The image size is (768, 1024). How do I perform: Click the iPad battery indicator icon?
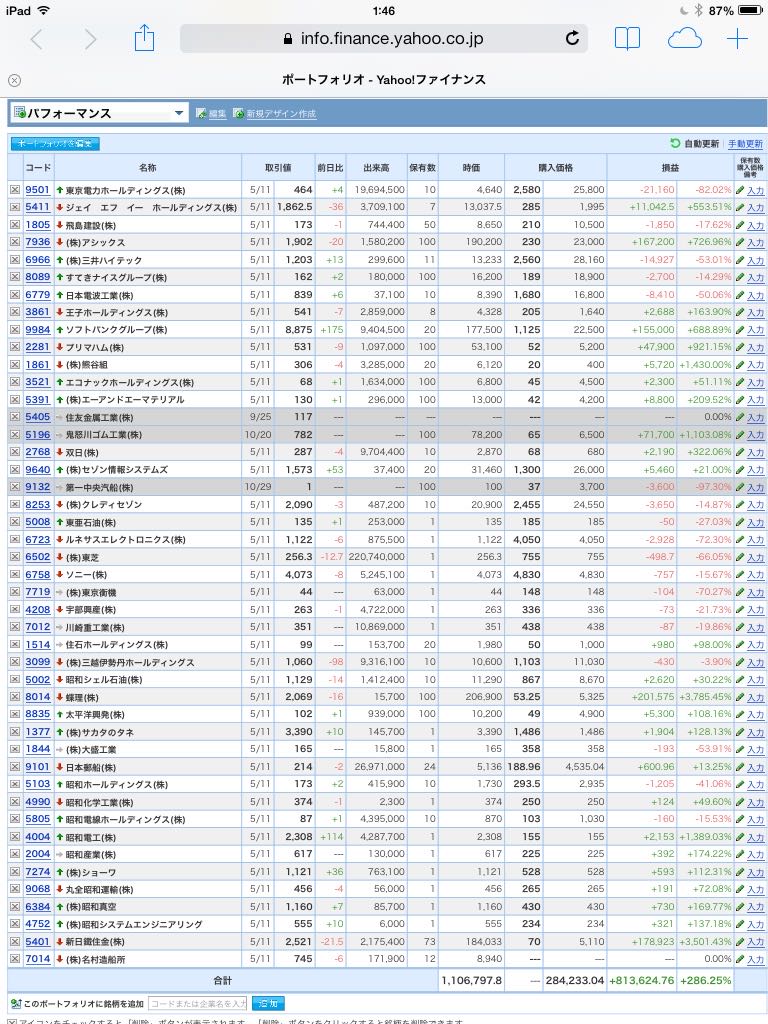pyautogui.click(x=750, y=10)
